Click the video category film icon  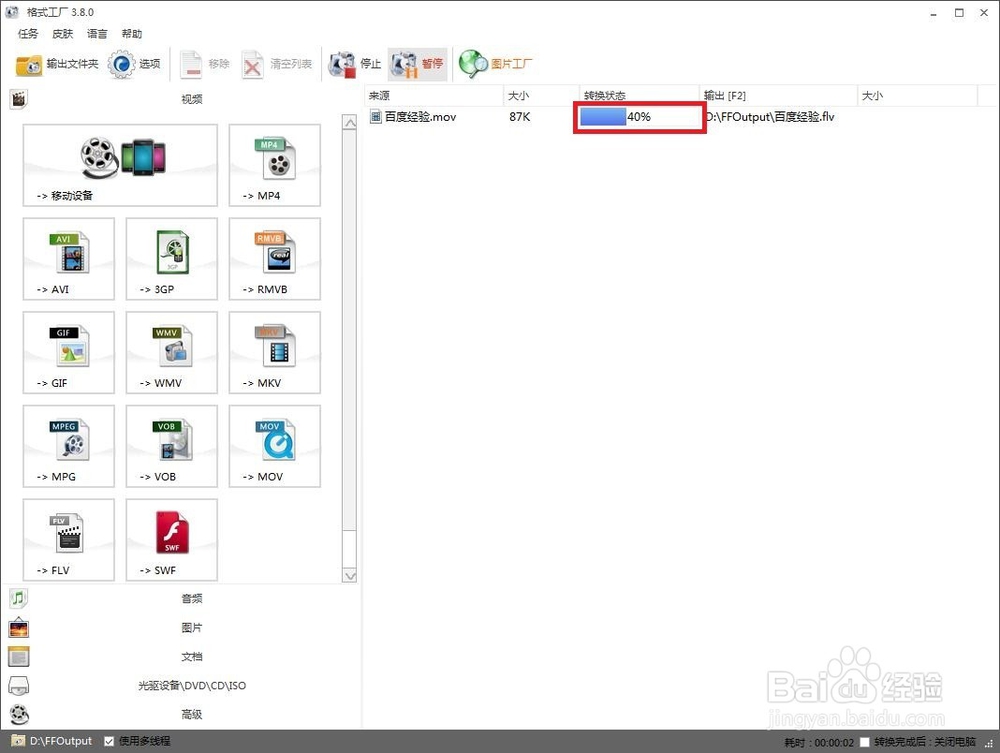click(19, 99)
